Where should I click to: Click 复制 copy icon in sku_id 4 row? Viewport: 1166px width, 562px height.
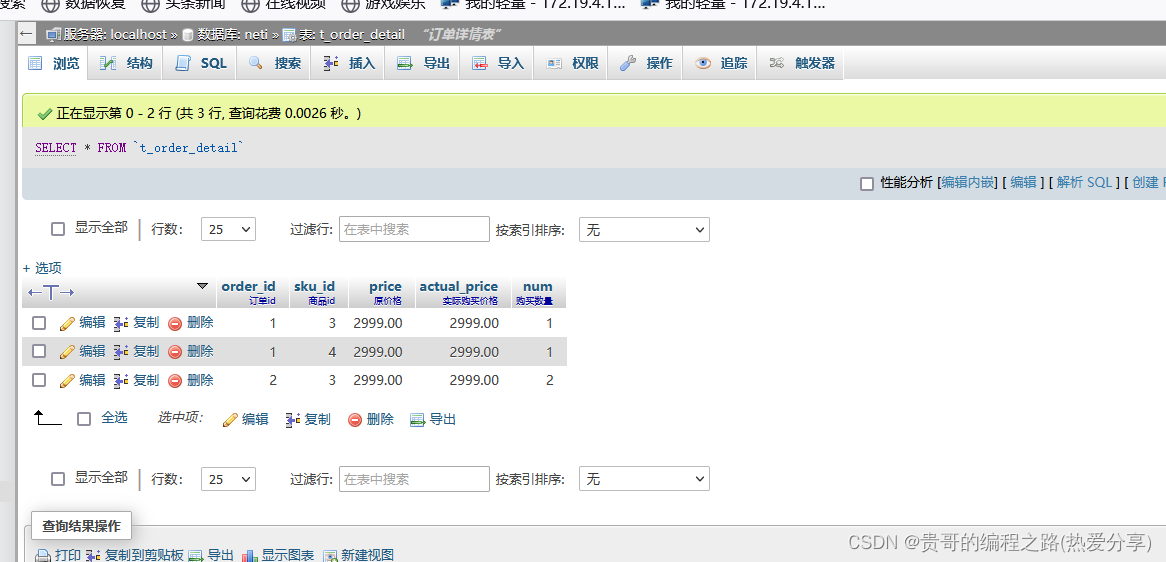(121, 352)
